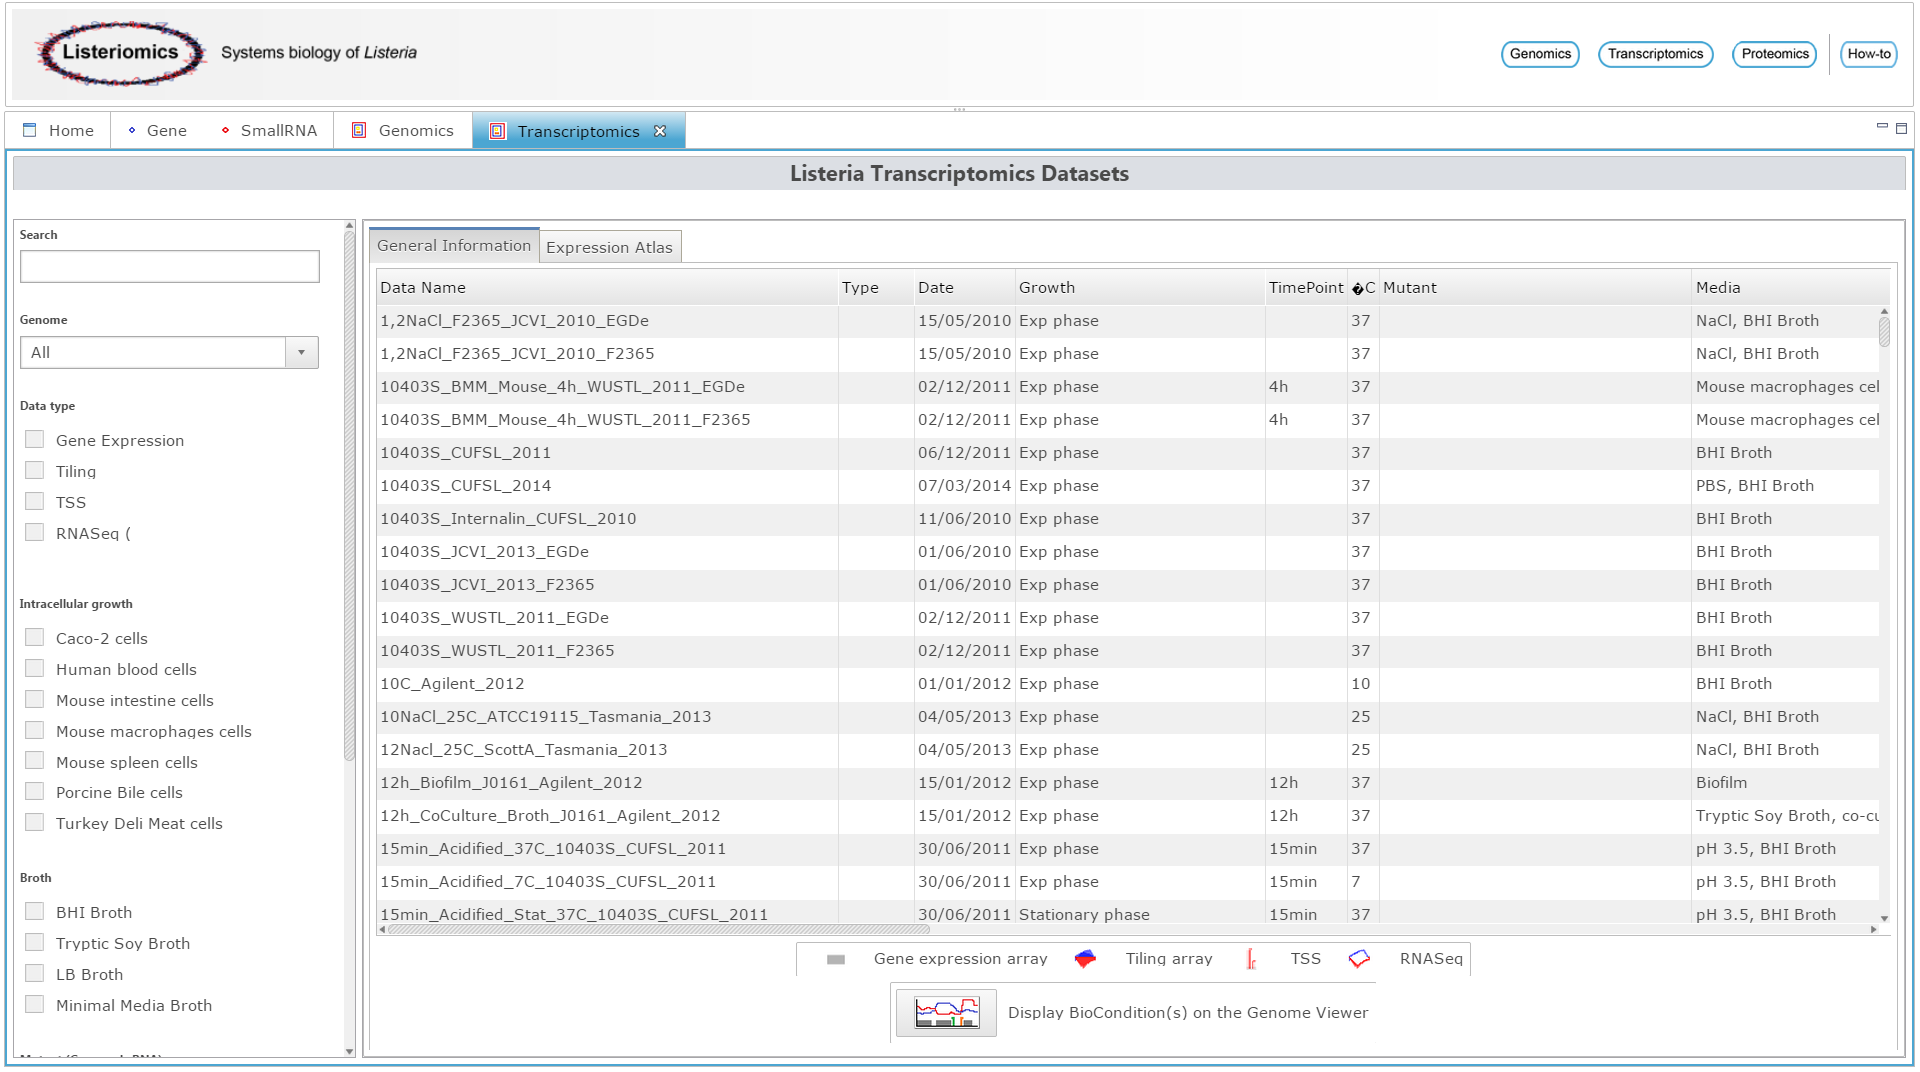Switch to the Expression Atlas tab

pyautogui.click(x=609, y=247)
